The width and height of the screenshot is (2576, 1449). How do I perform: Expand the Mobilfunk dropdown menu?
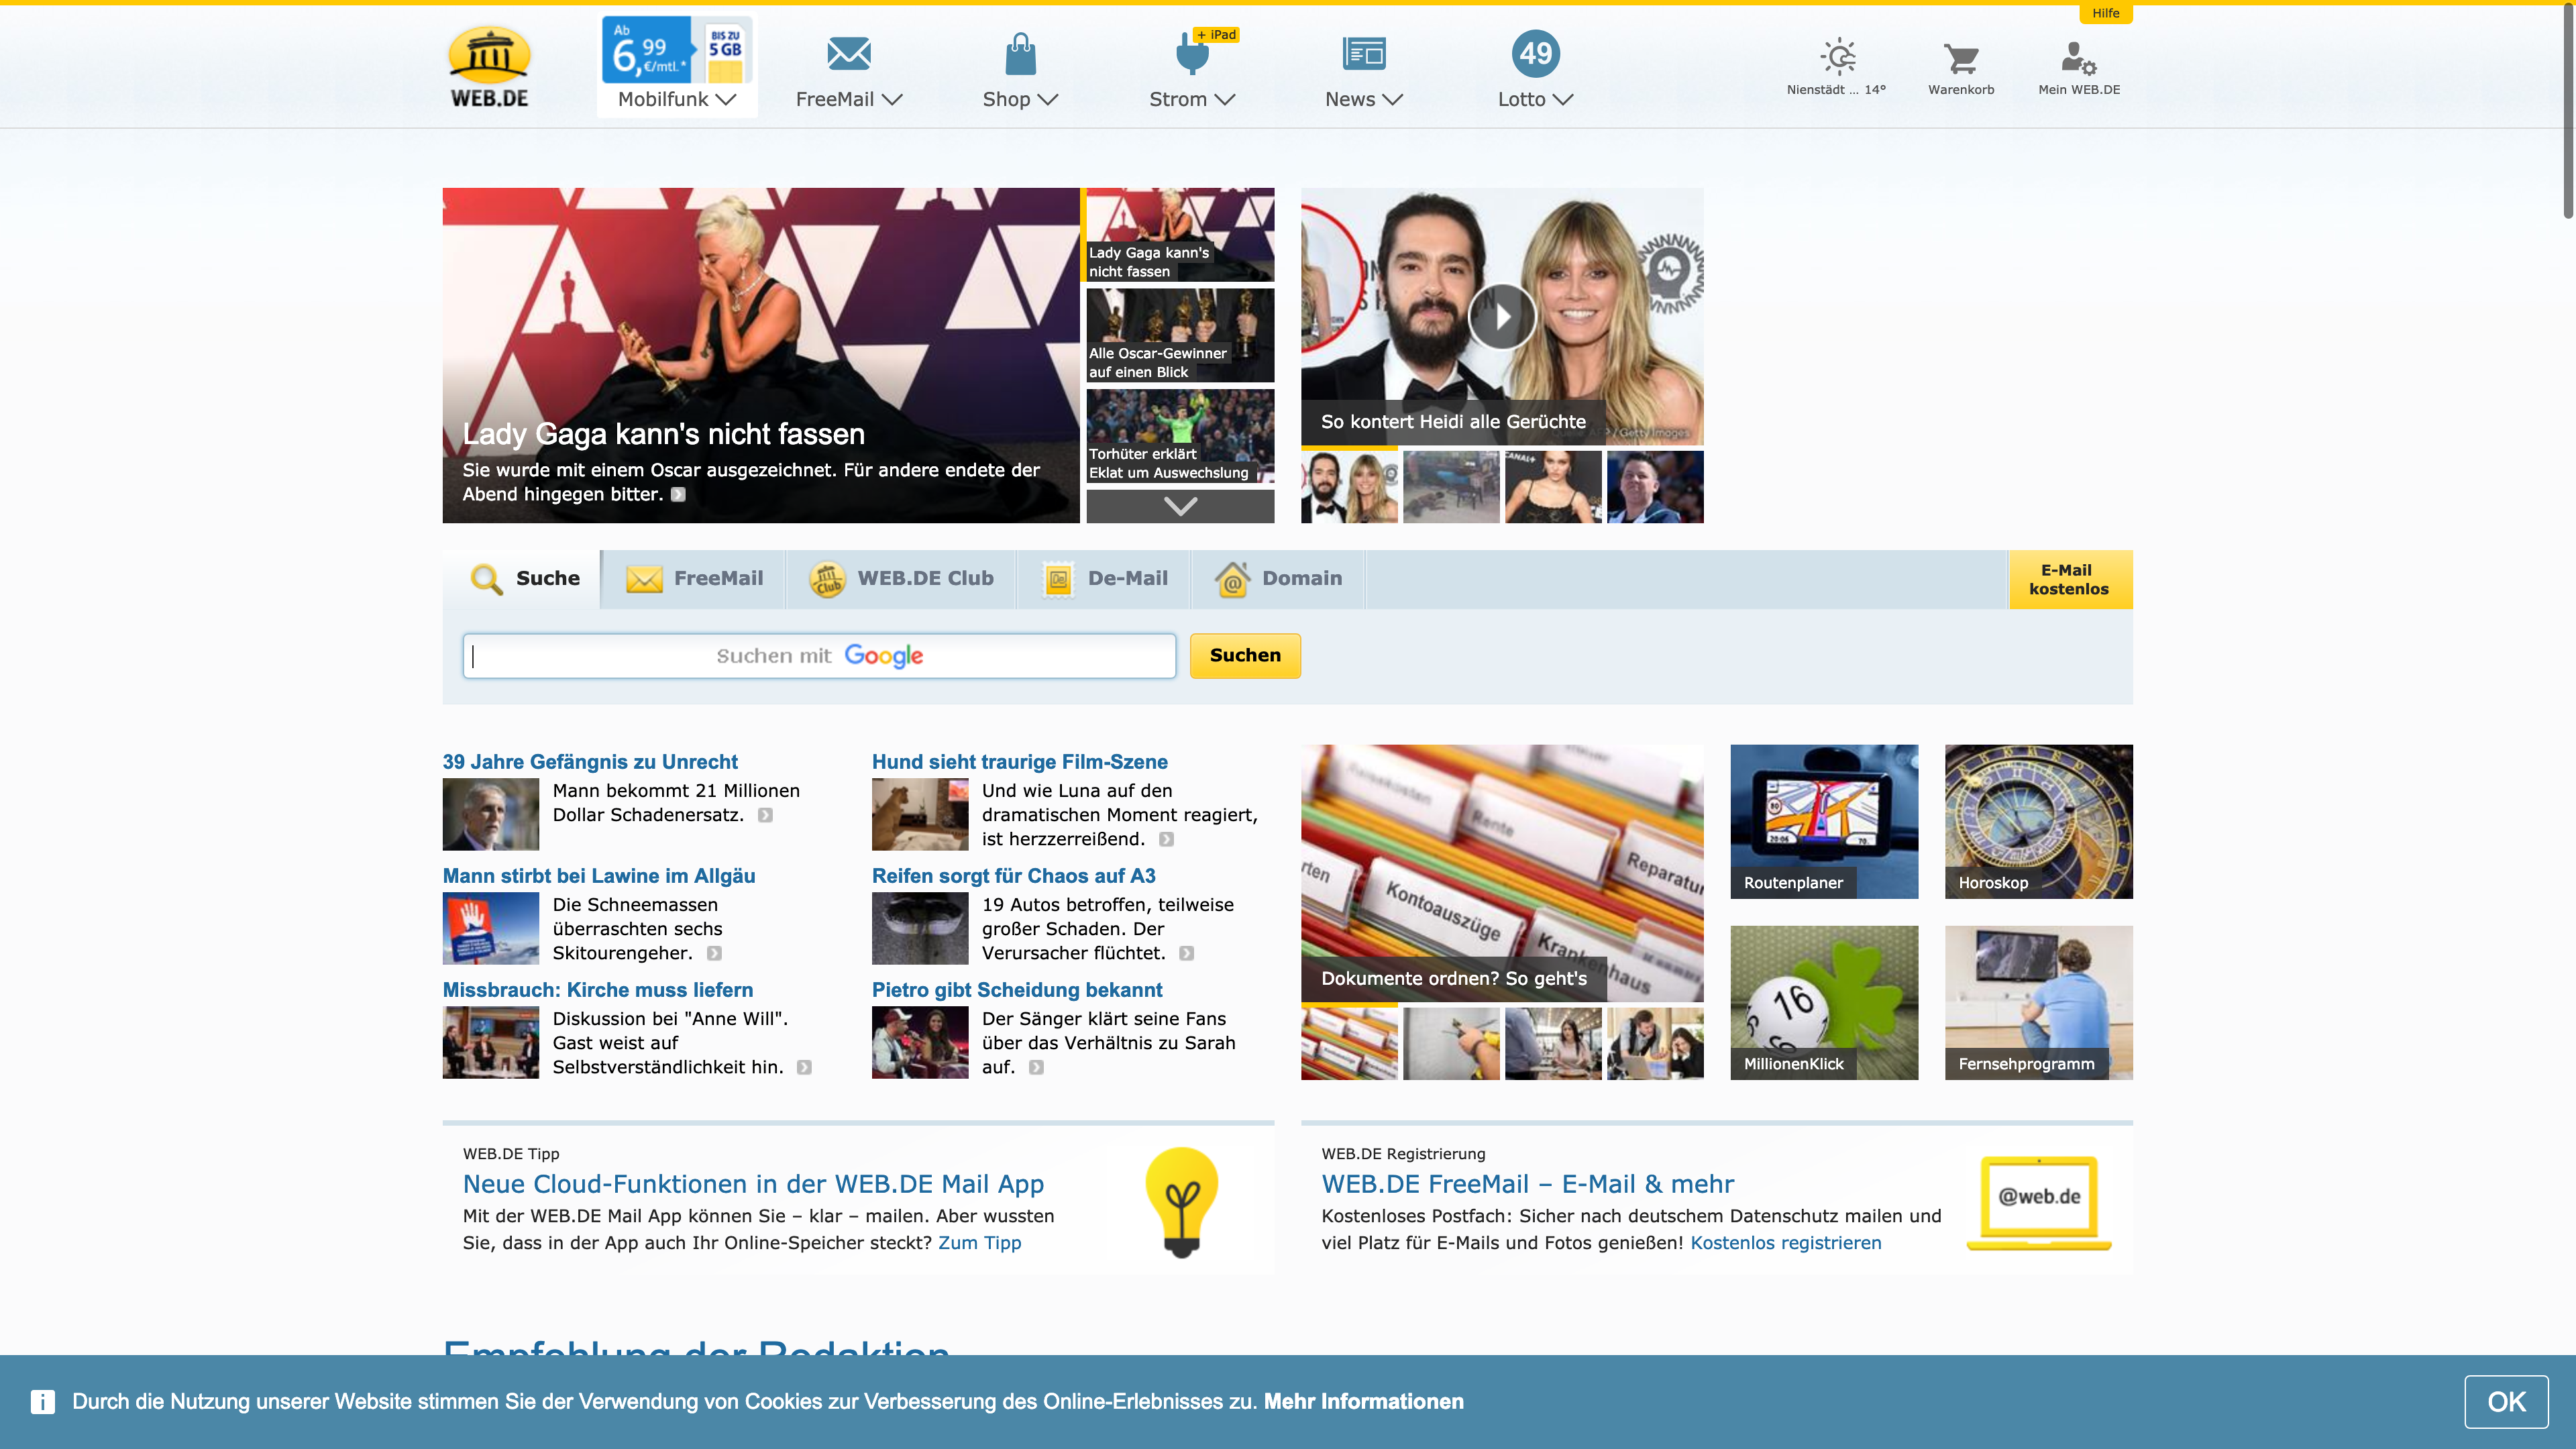677,99
